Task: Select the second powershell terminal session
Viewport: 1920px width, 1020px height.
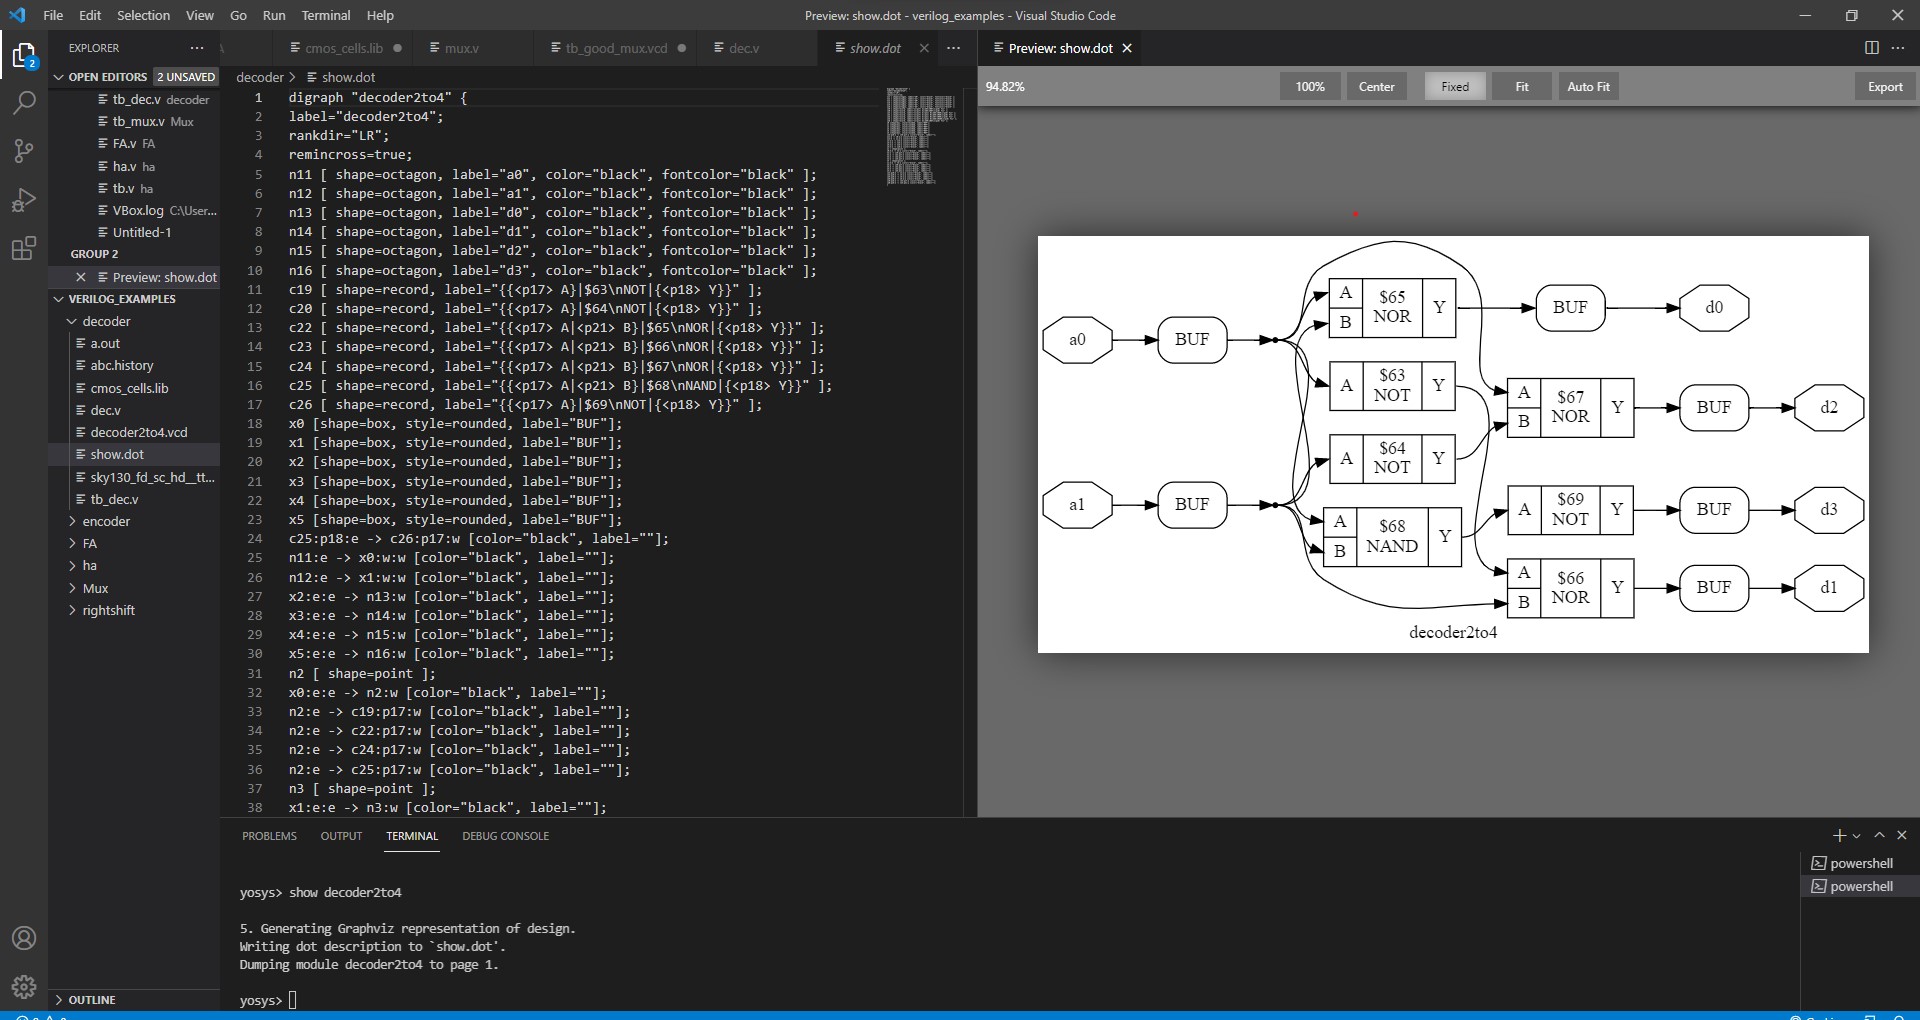Action: click(1862, 886)
